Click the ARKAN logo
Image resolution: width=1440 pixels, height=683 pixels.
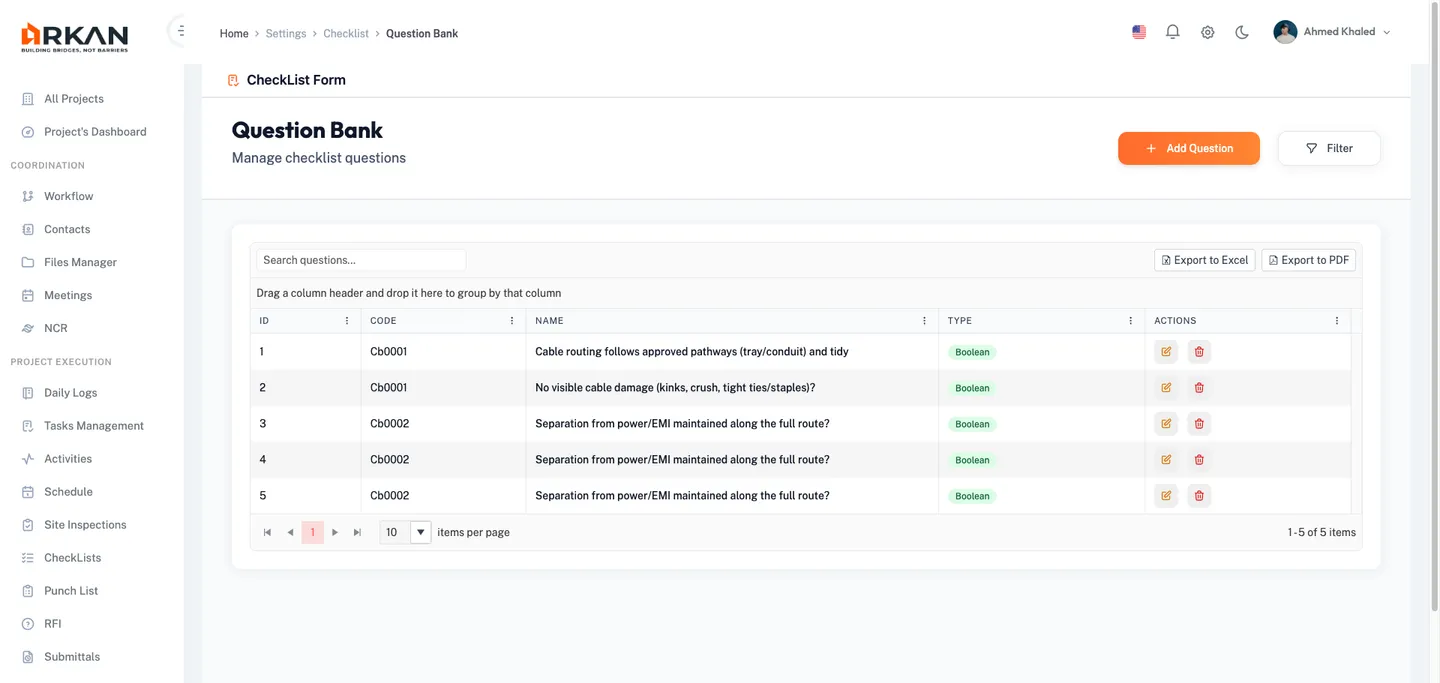point(74,34)
